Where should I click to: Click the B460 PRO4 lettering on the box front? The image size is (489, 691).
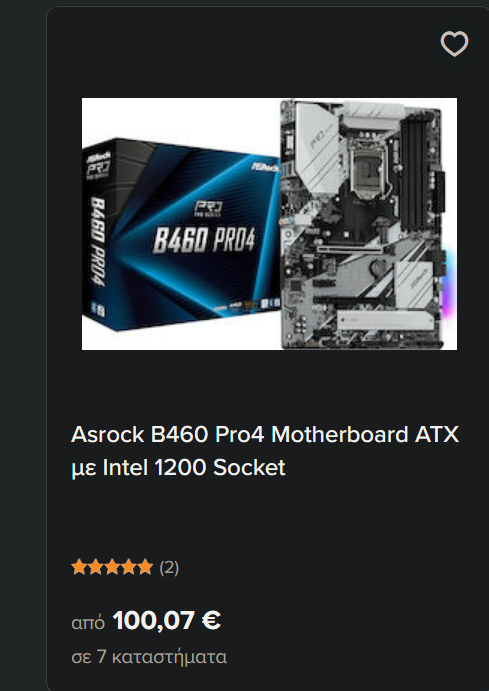(204, 240)
